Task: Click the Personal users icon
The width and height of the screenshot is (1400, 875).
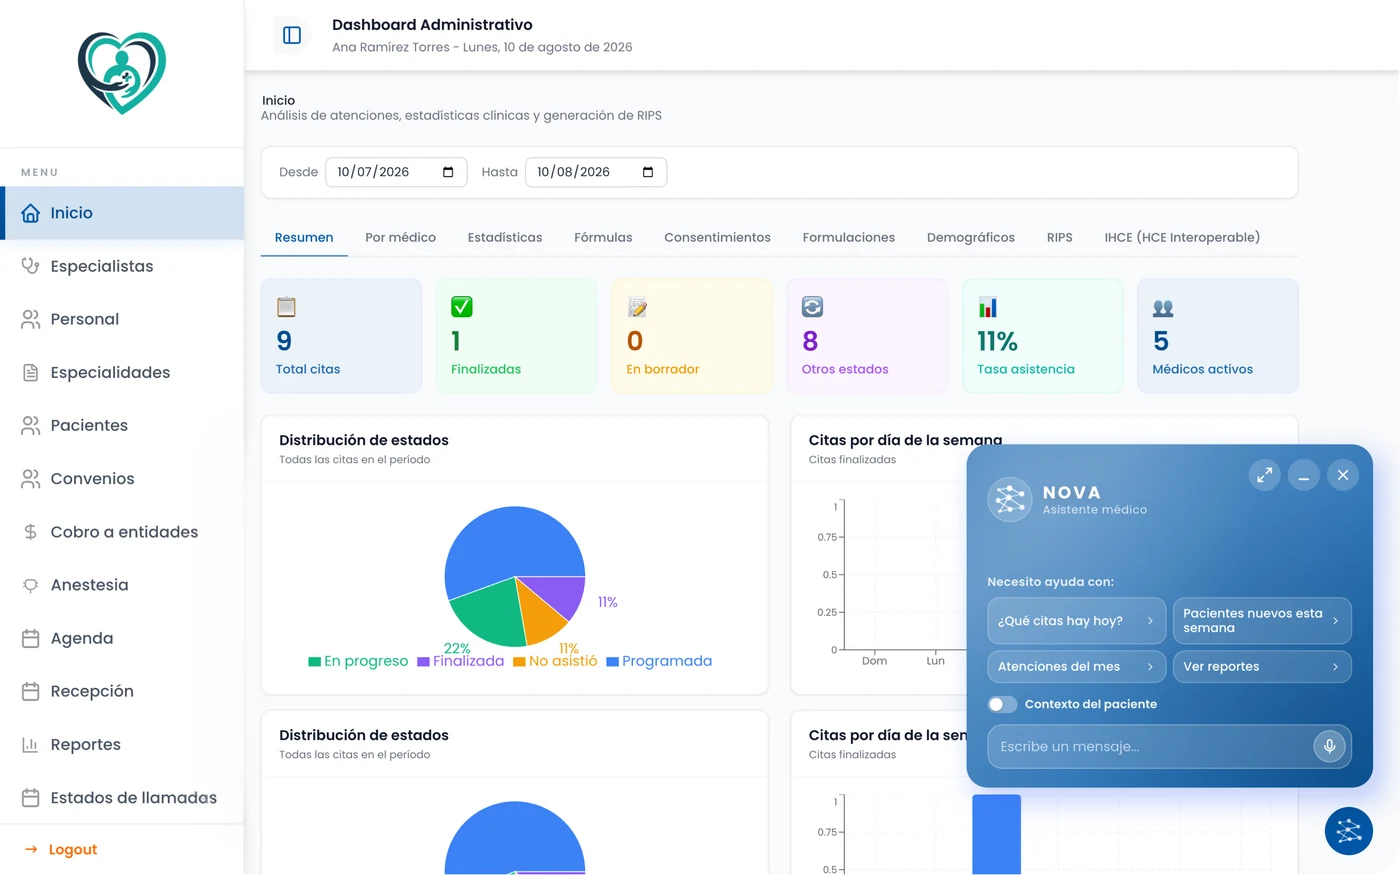Action: point(31,319)
